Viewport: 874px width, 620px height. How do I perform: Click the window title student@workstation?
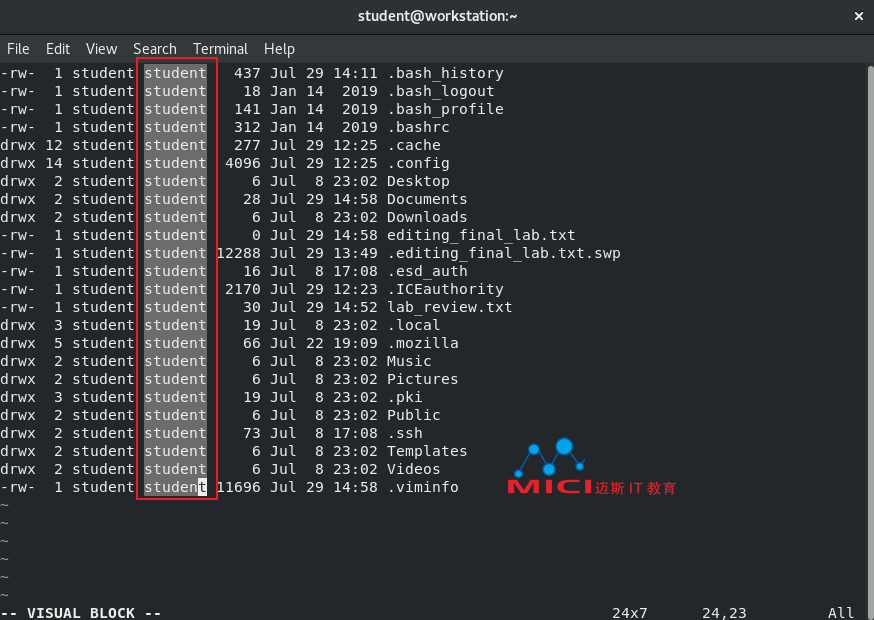(x=436, y=15)
